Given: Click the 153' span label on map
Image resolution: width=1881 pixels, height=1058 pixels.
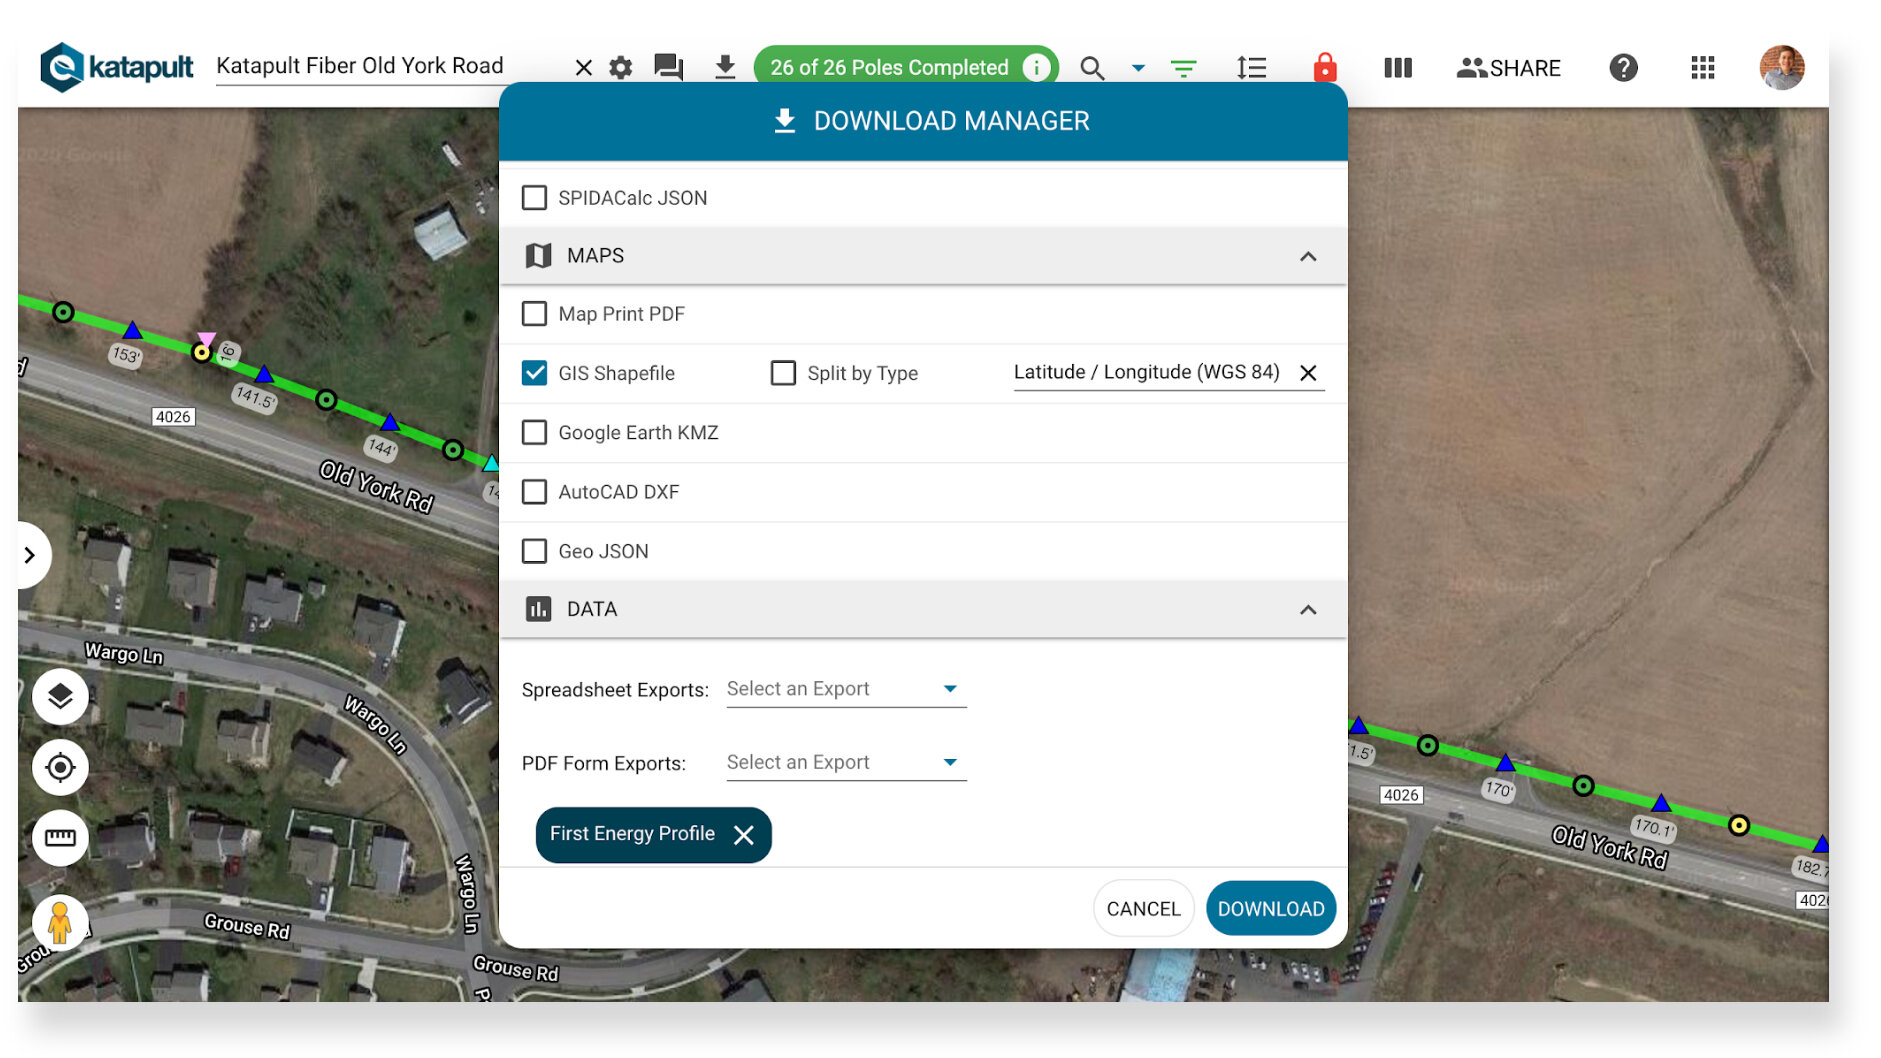Looking at the screenshot, I should click(x=125, y=355).
